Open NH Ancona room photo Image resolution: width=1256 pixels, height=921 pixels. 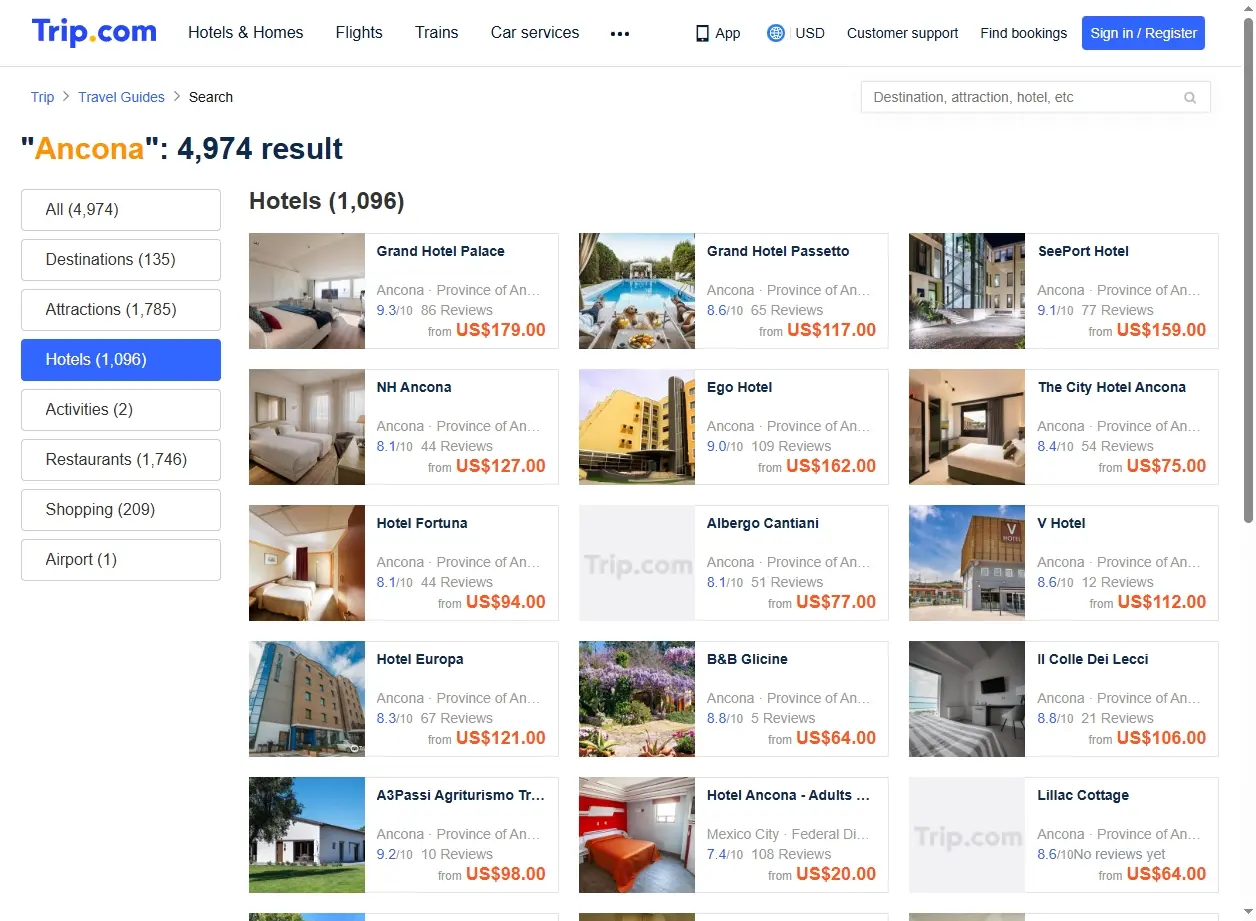307,427
